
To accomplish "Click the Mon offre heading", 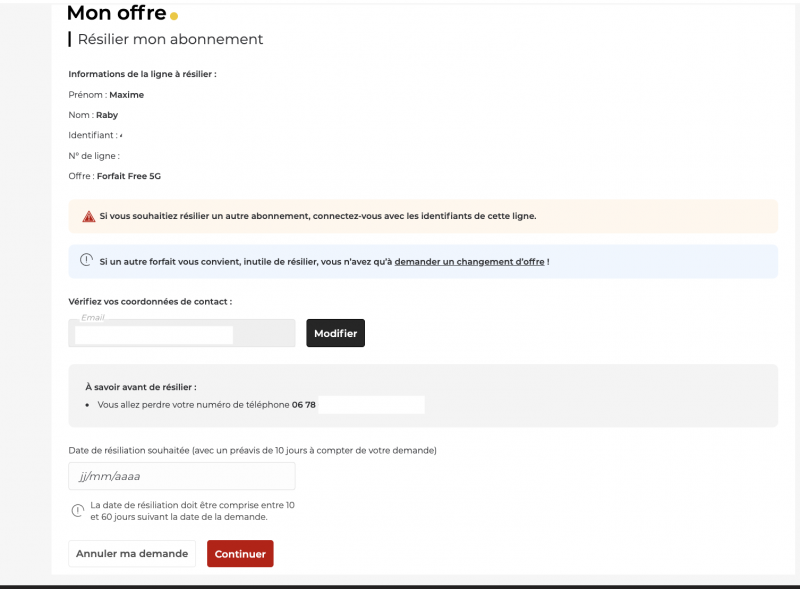I will (116, 13).
